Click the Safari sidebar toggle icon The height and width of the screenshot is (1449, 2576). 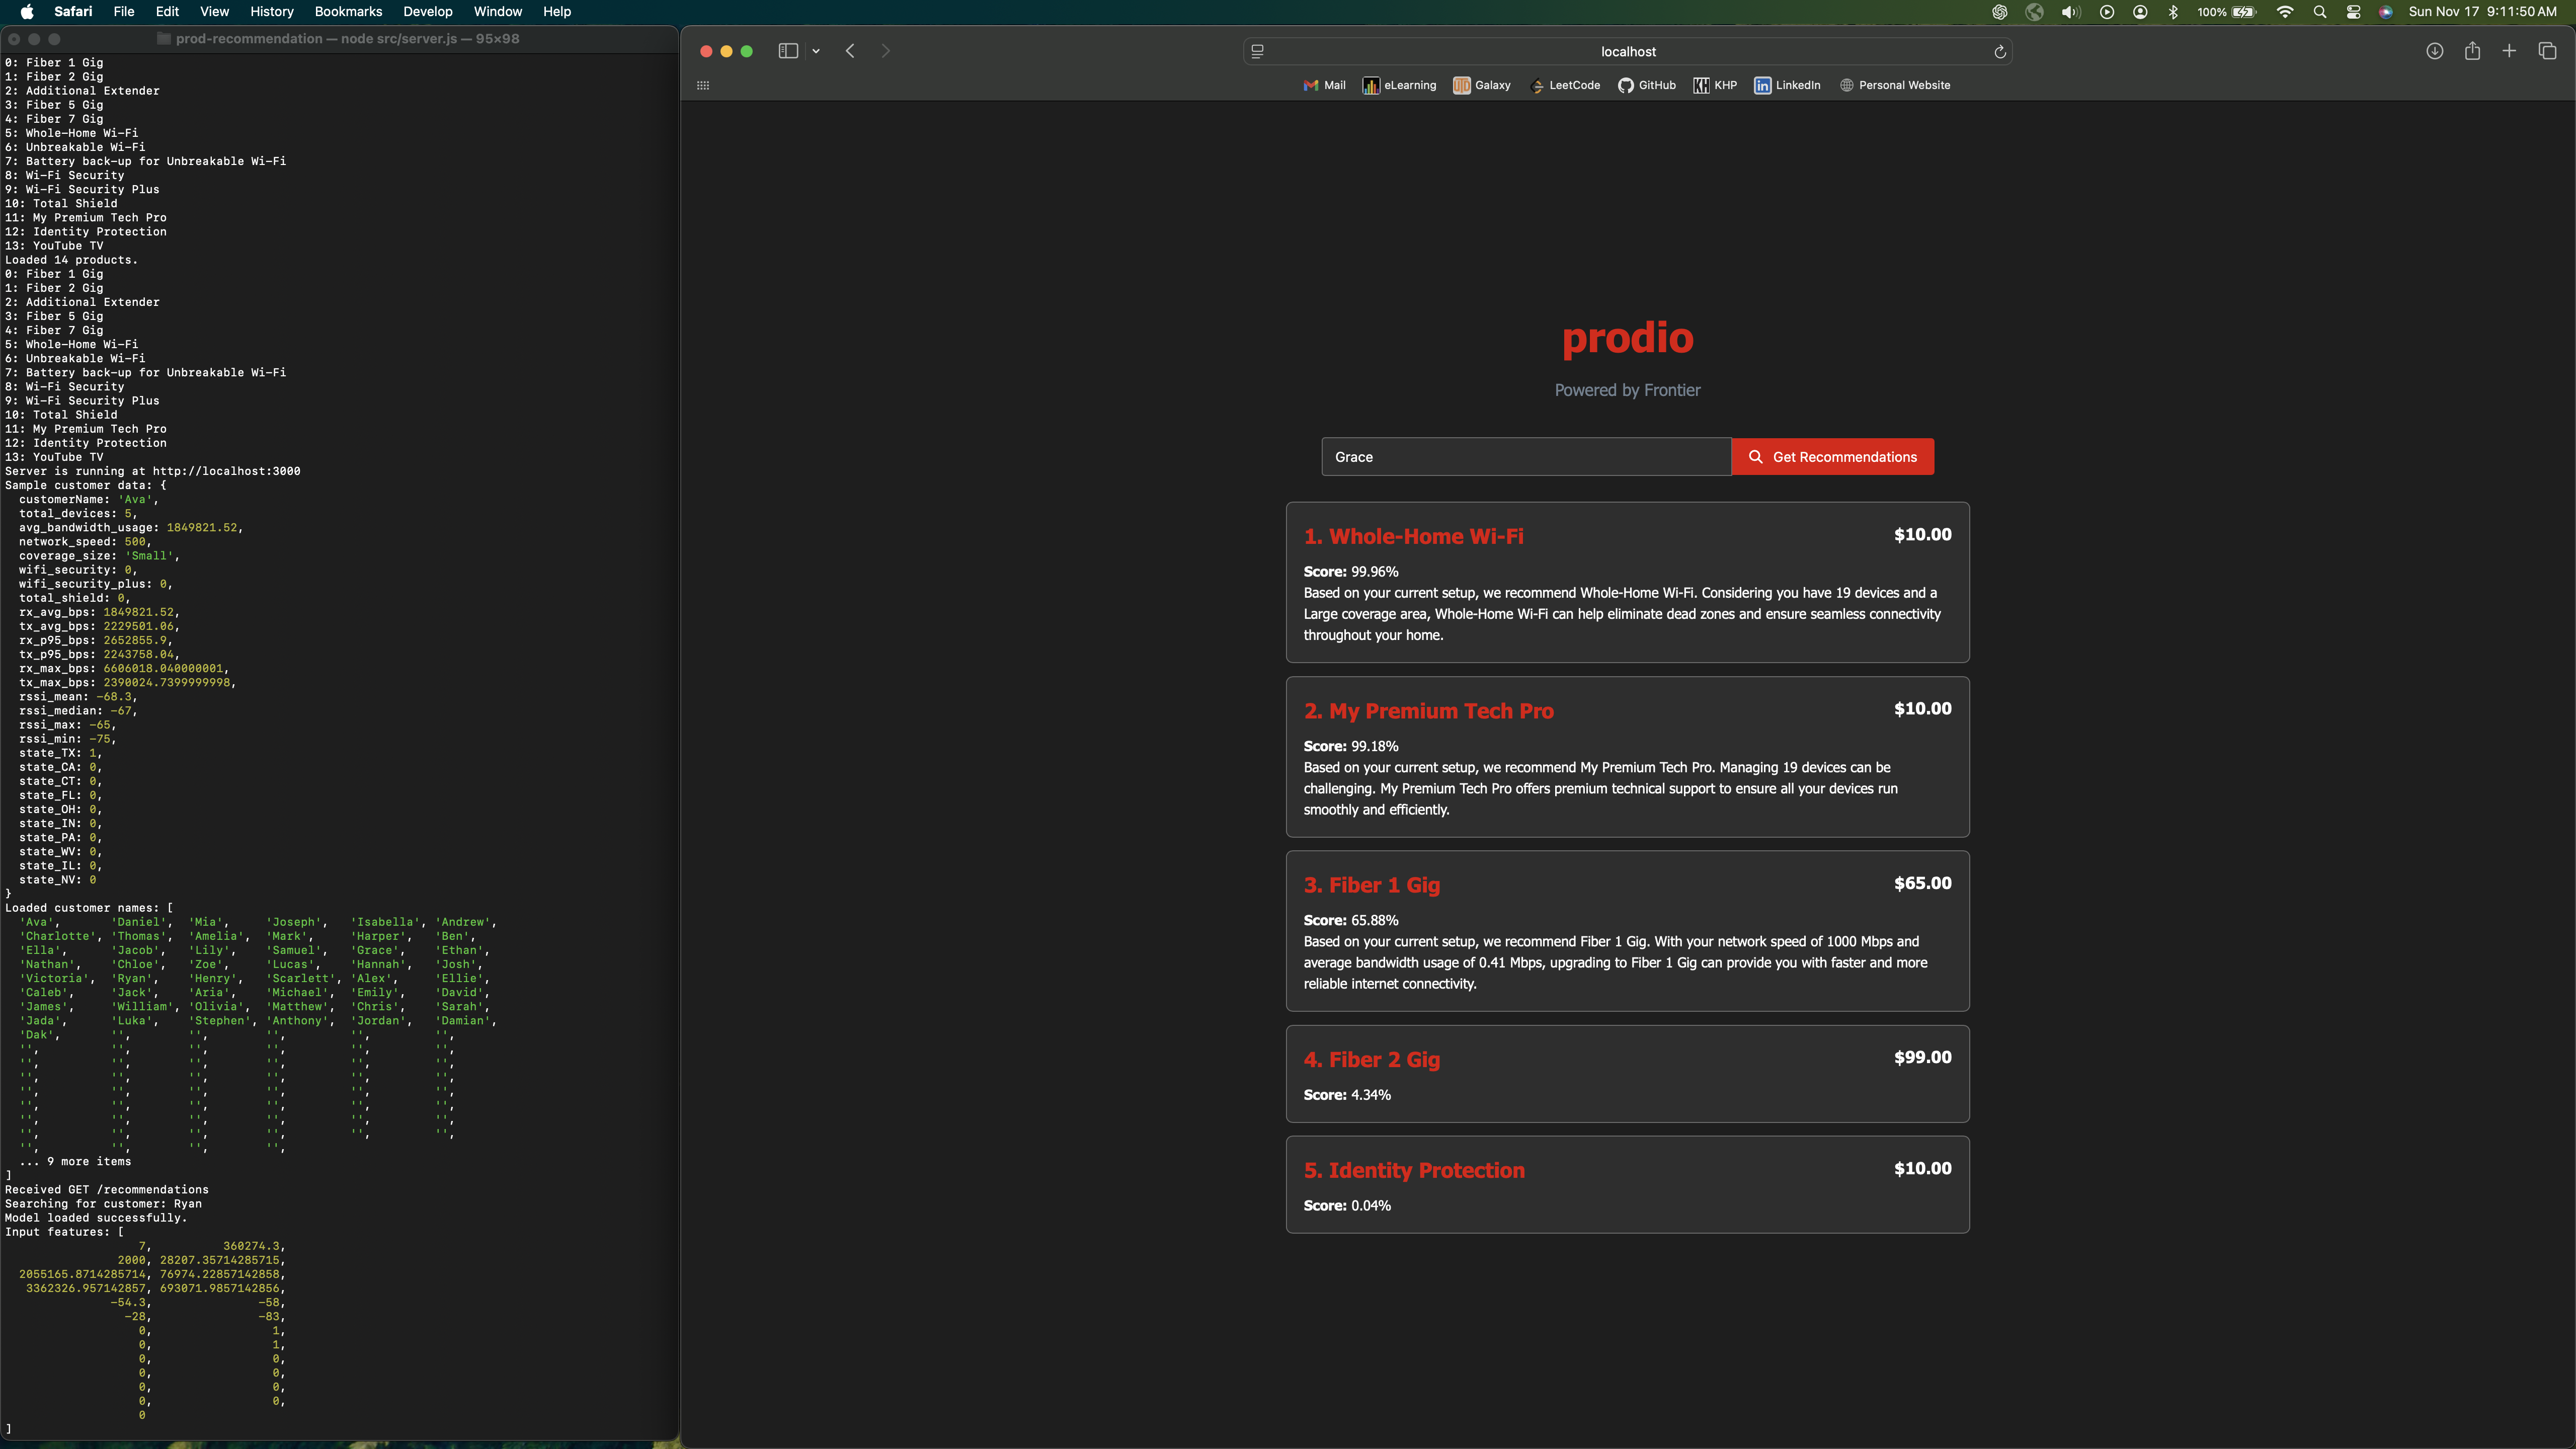click(788, 51)
